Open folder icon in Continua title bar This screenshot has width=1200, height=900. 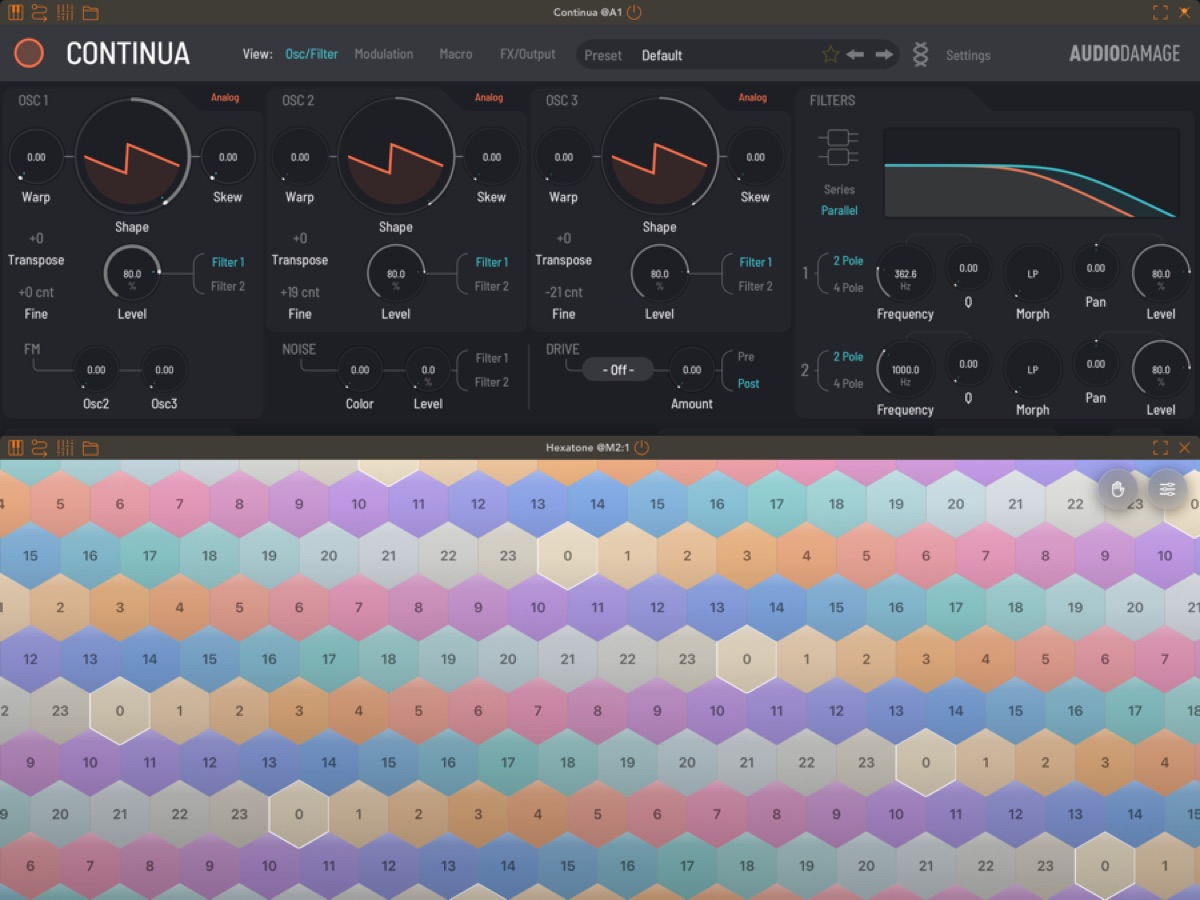tap(90, 13)
